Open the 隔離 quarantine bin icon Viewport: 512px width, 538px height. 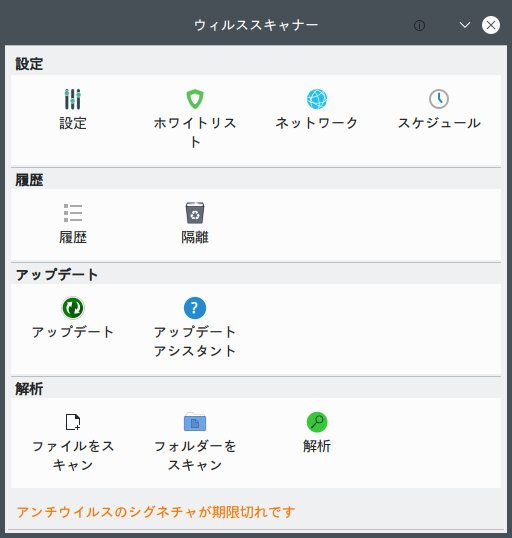[x=195, y=213]
